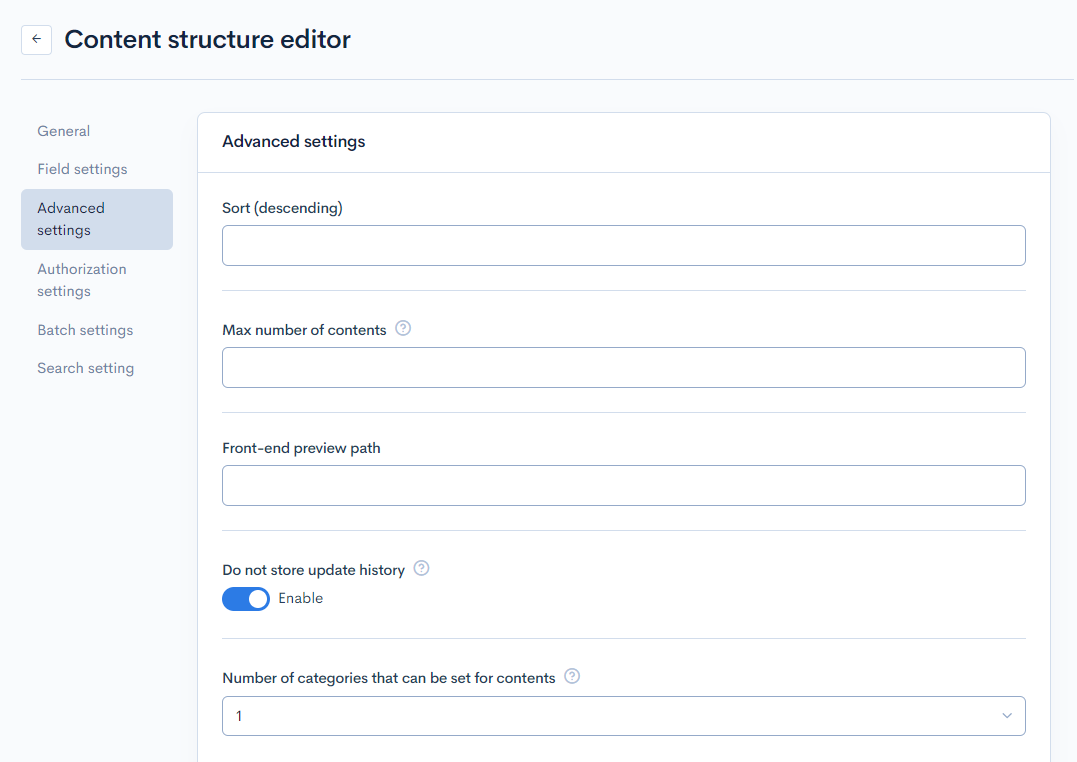
Task: Click the chevron on the categories dropdown
Action: click(x=1007, y=716)
